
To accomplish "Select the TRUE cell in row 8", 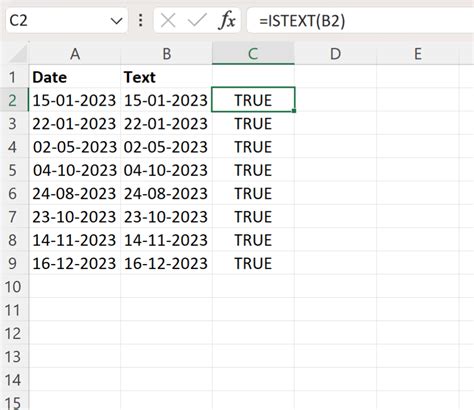I will [x=253, y=240].
